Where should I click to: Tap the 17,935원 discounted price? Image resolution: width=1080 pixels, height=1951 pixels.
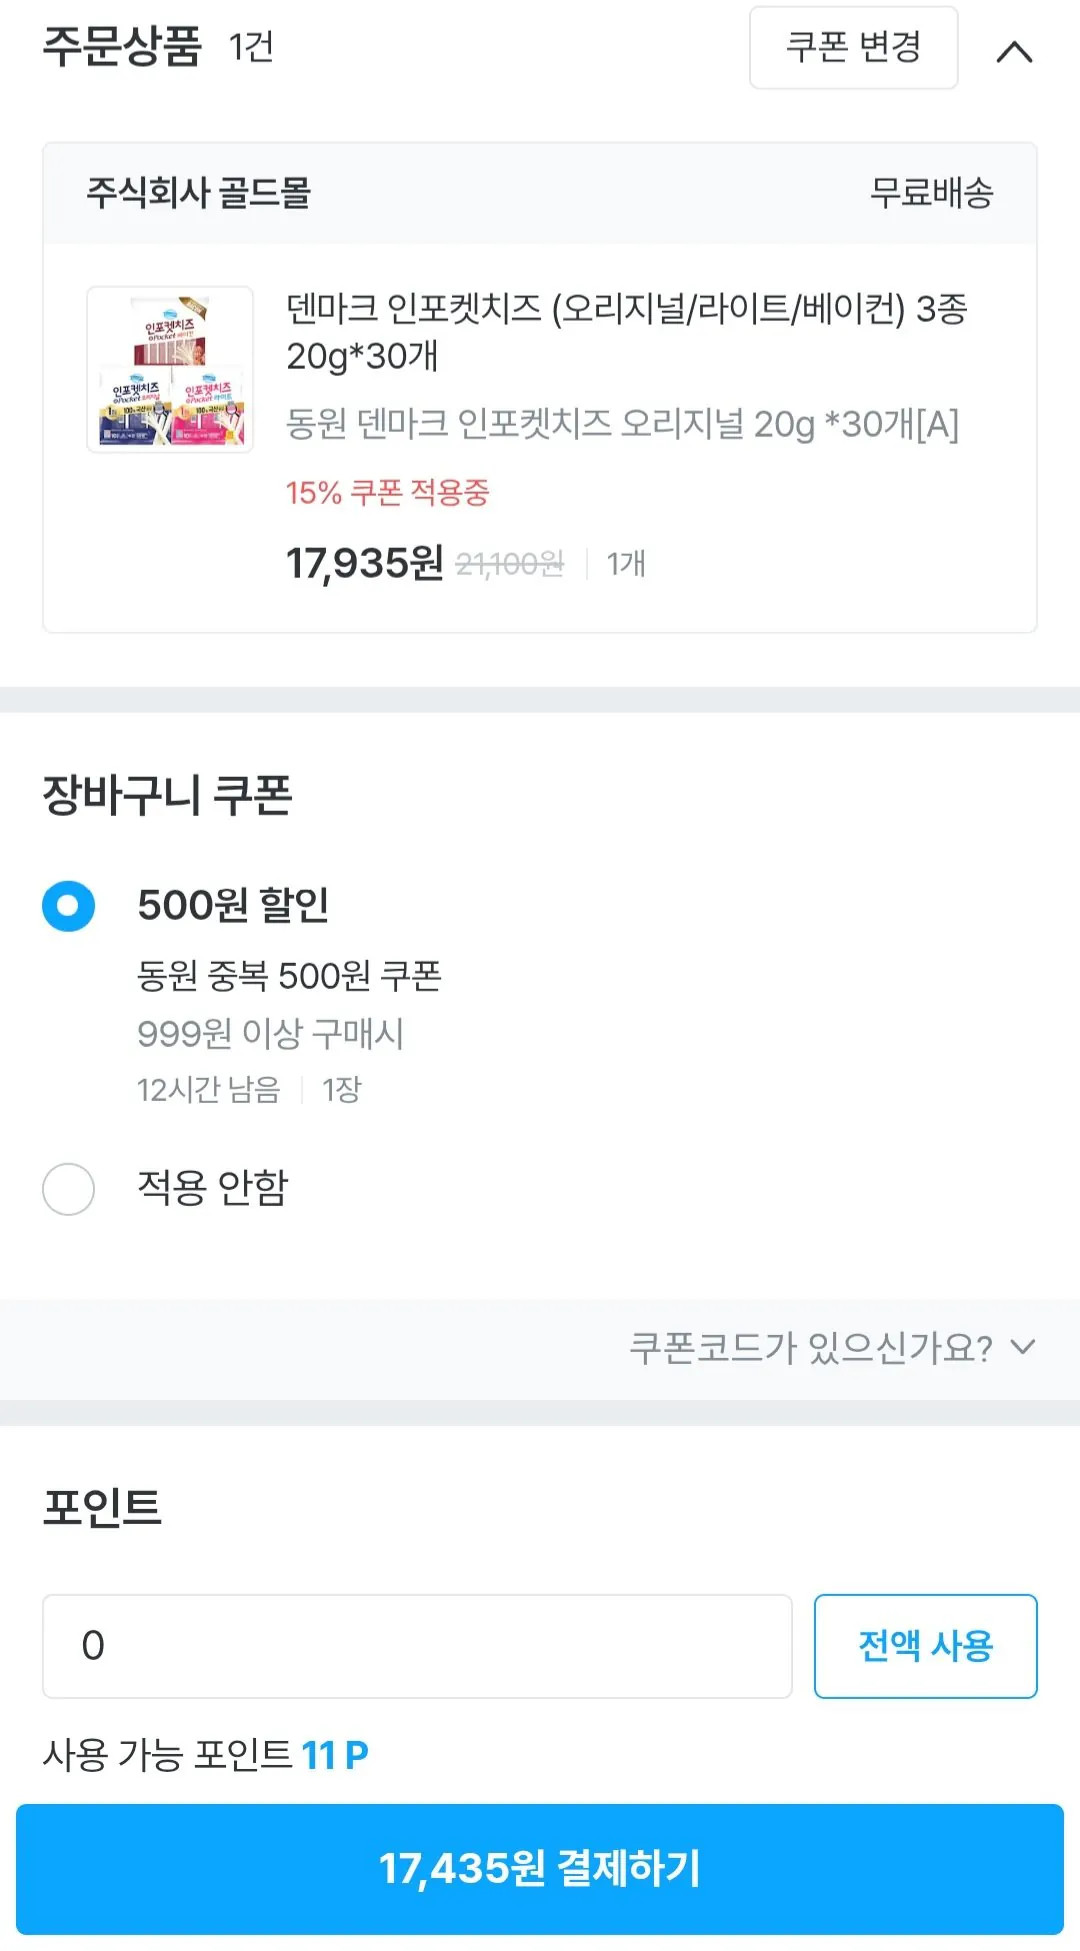365,563
